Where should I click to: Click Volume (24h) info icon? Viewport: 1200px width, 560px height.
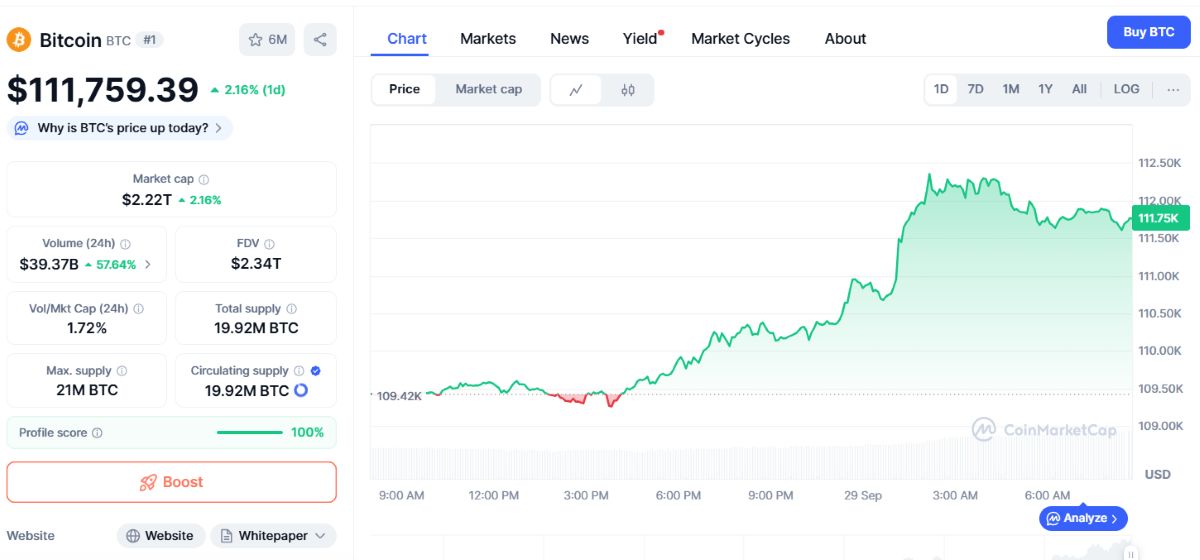point(126,244)
